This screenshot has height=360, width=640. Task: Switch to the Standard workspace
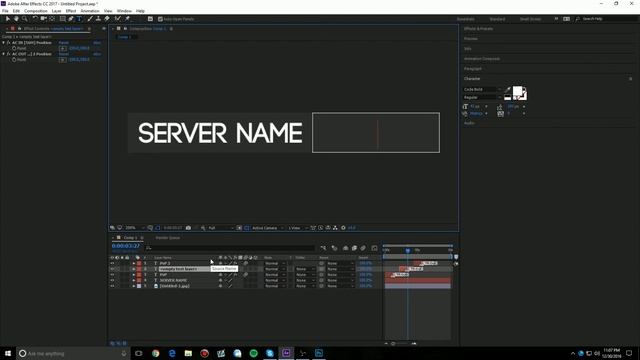pos(497,19)
